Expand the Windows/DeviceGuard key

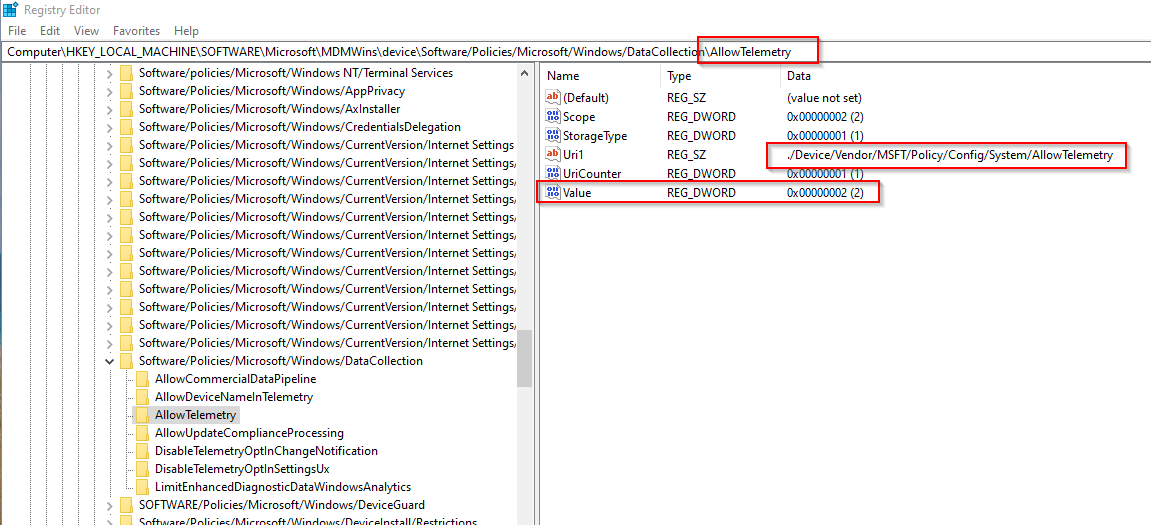(110, 505)
